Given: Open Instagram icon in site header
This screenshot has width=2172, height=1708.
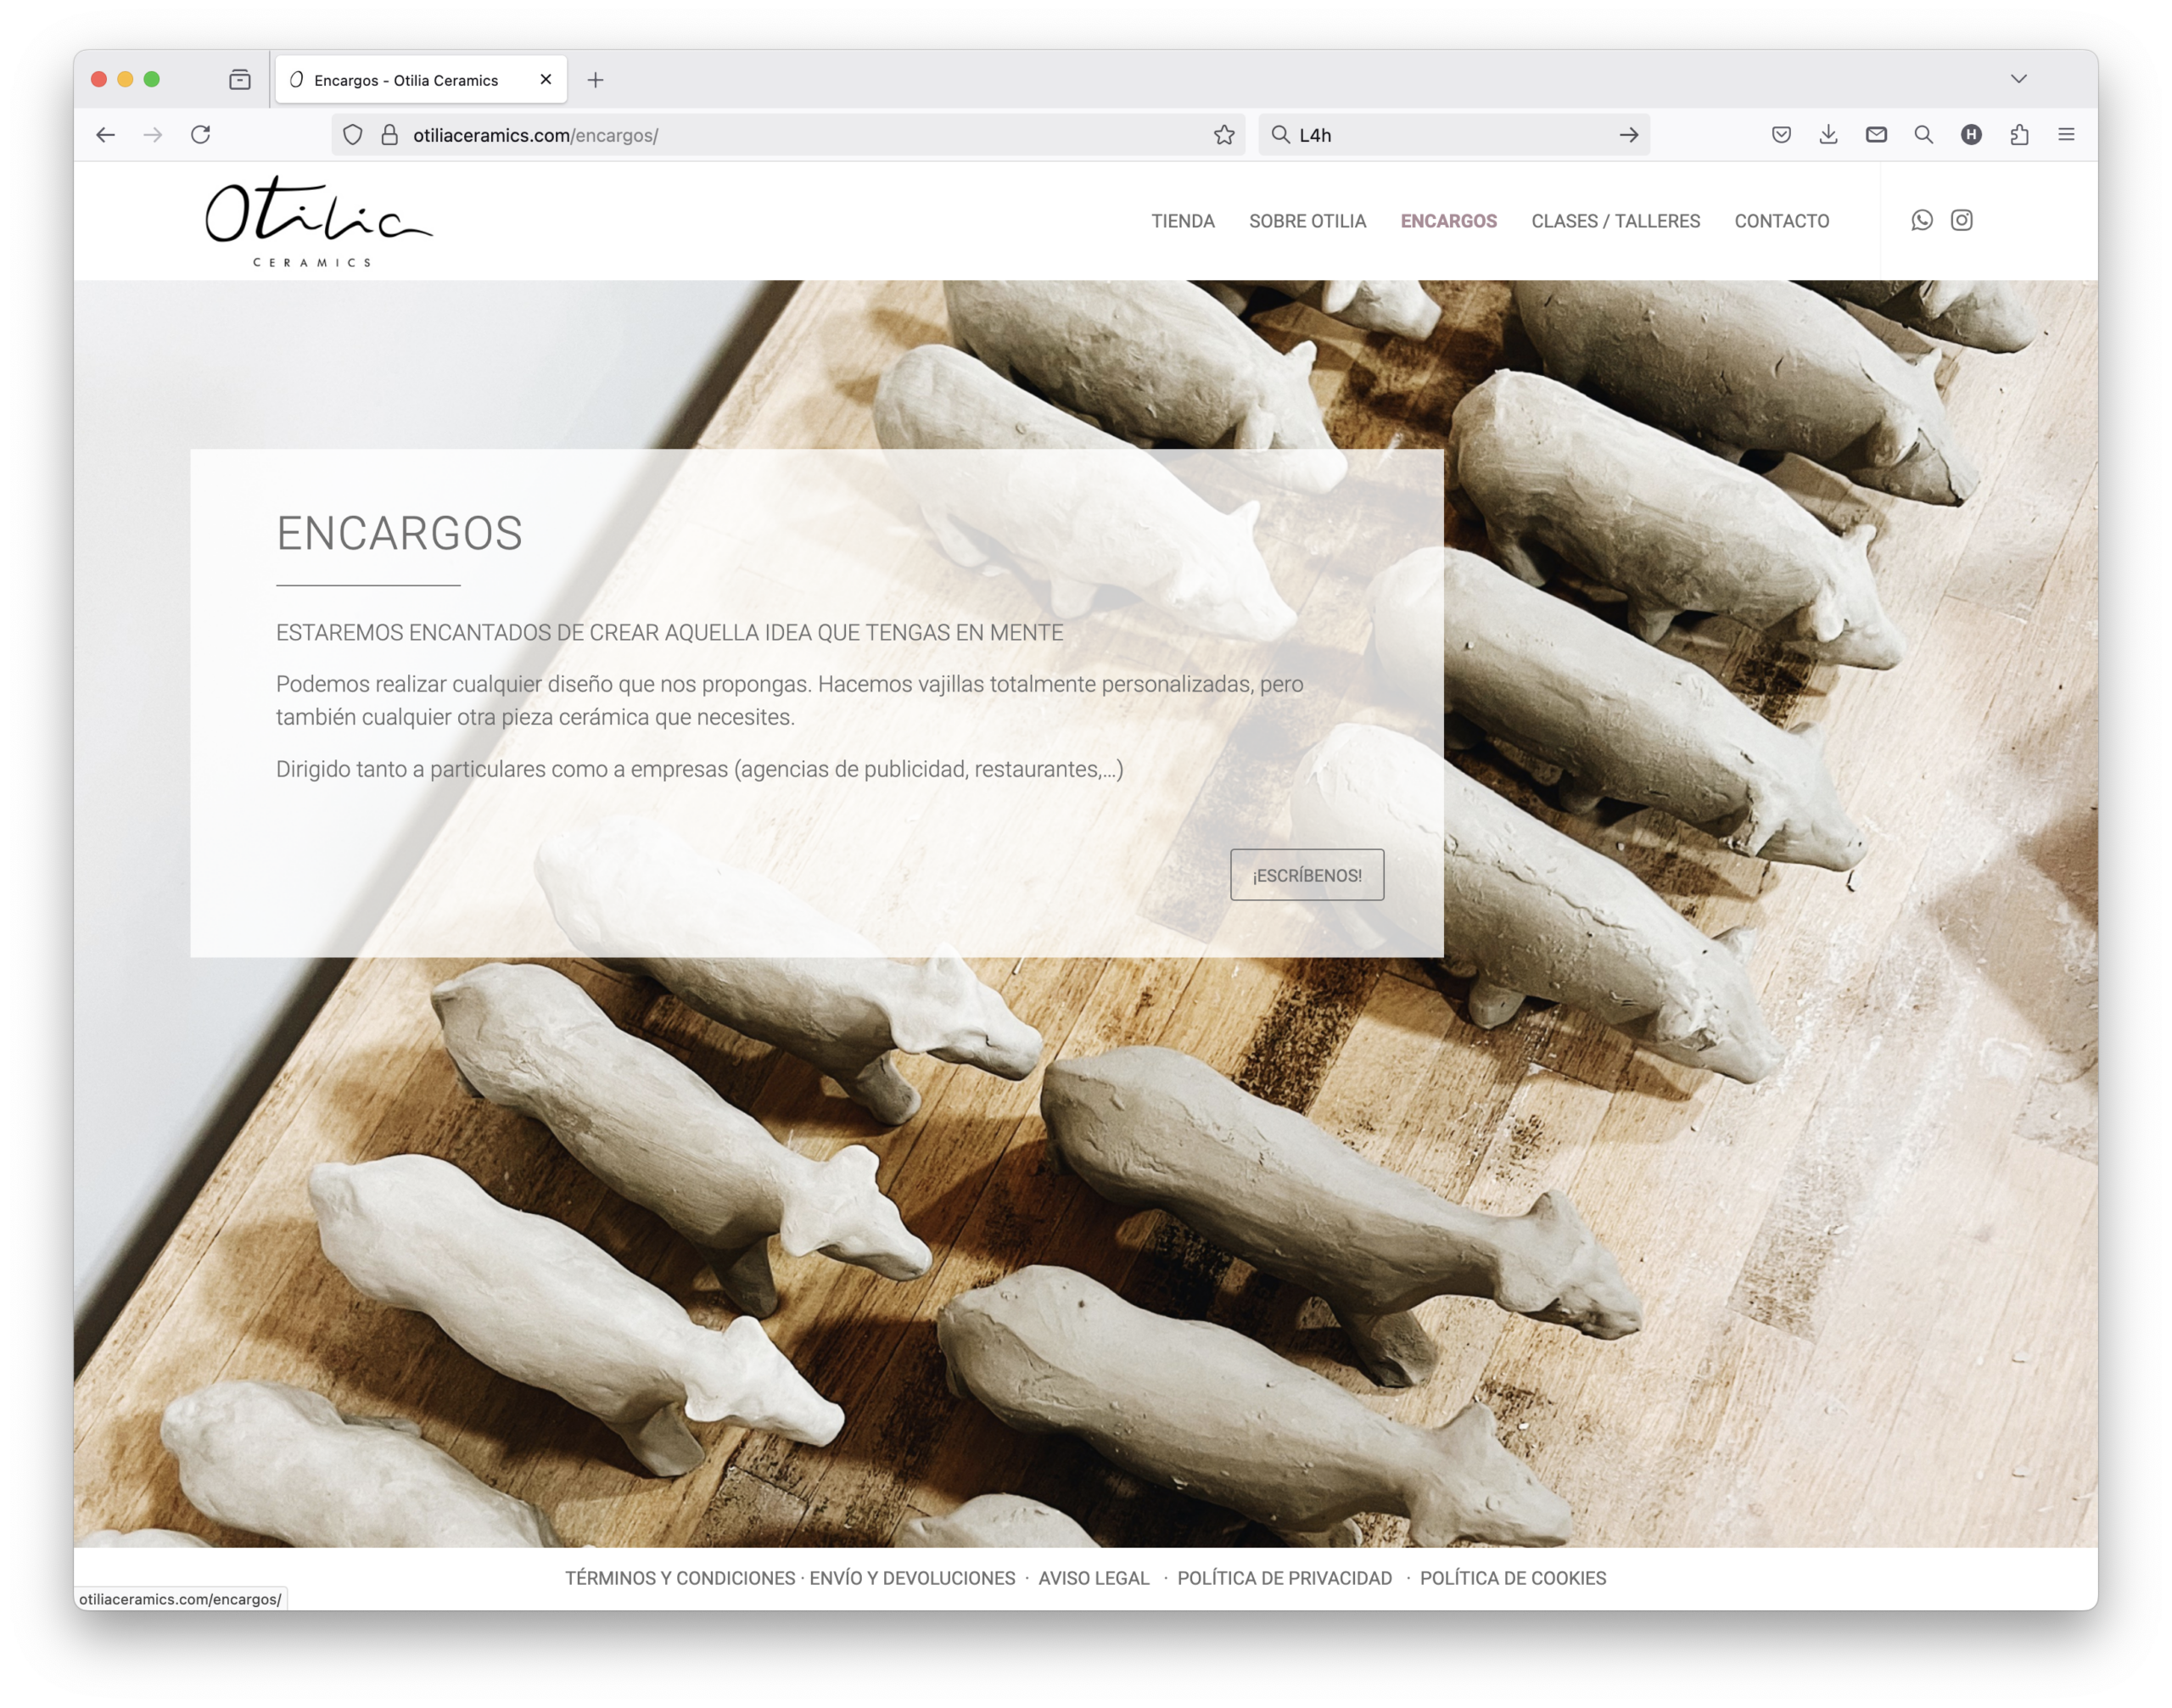Looking at the screenshot, I should click(x=1961, y=220).
